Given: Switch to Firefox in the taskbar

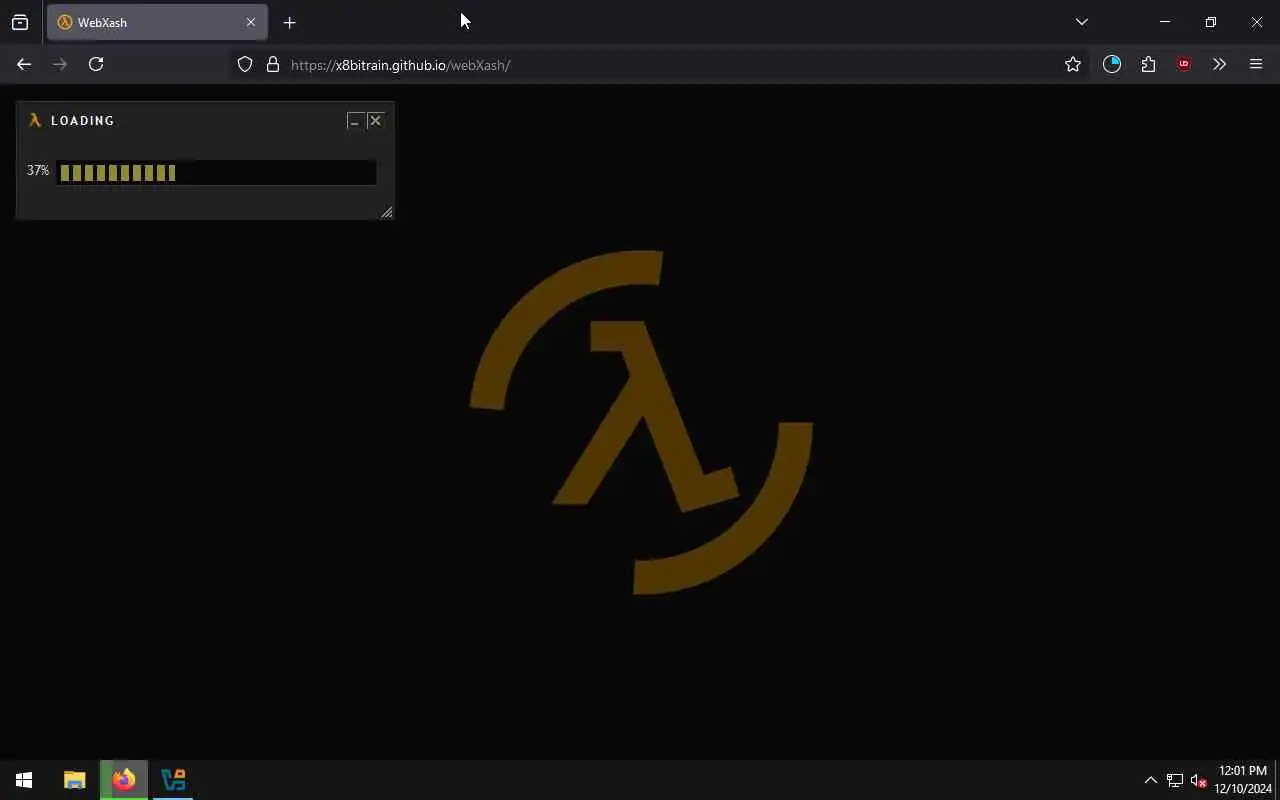Looking at the screenshot, I should point(124,780).
